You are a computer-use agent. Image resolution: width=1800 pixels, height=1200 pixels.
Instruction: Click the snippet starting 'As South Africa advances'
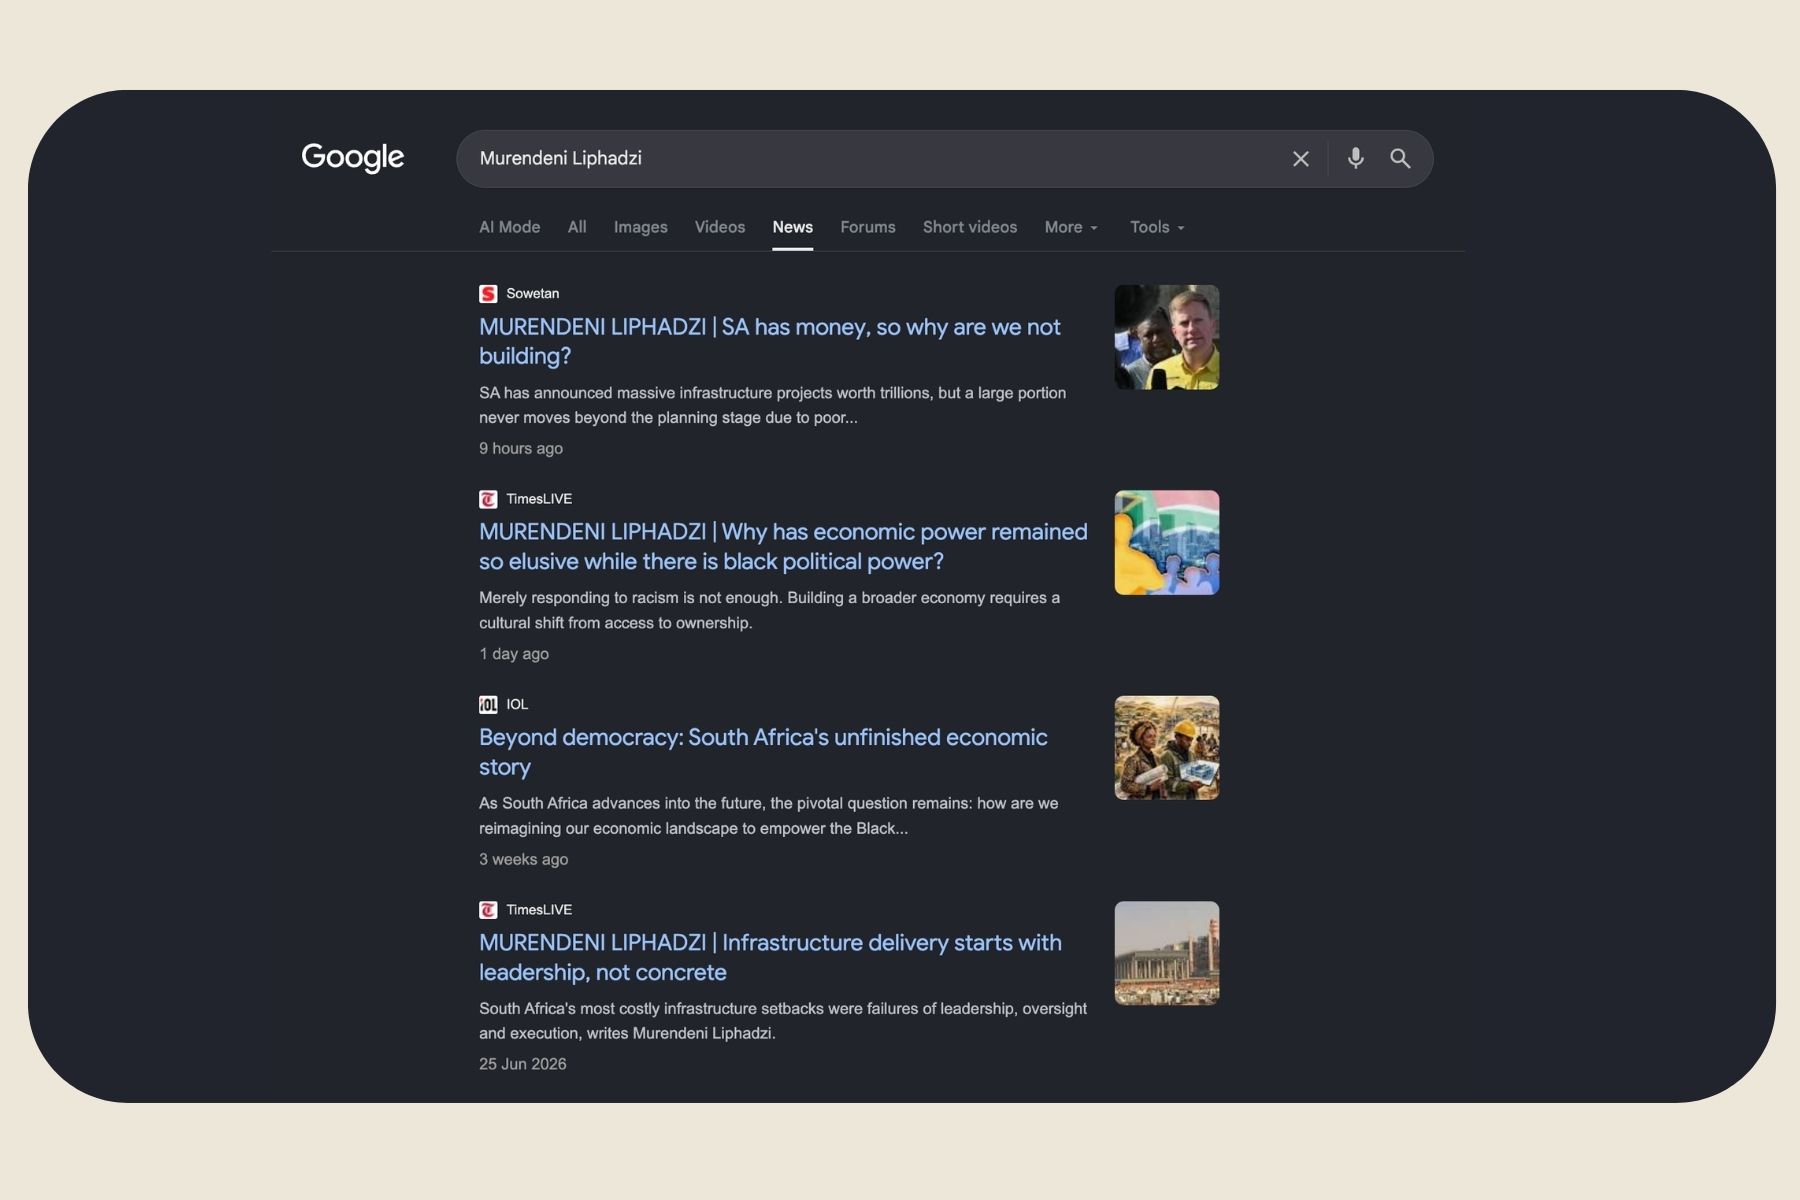coord(768,816)
